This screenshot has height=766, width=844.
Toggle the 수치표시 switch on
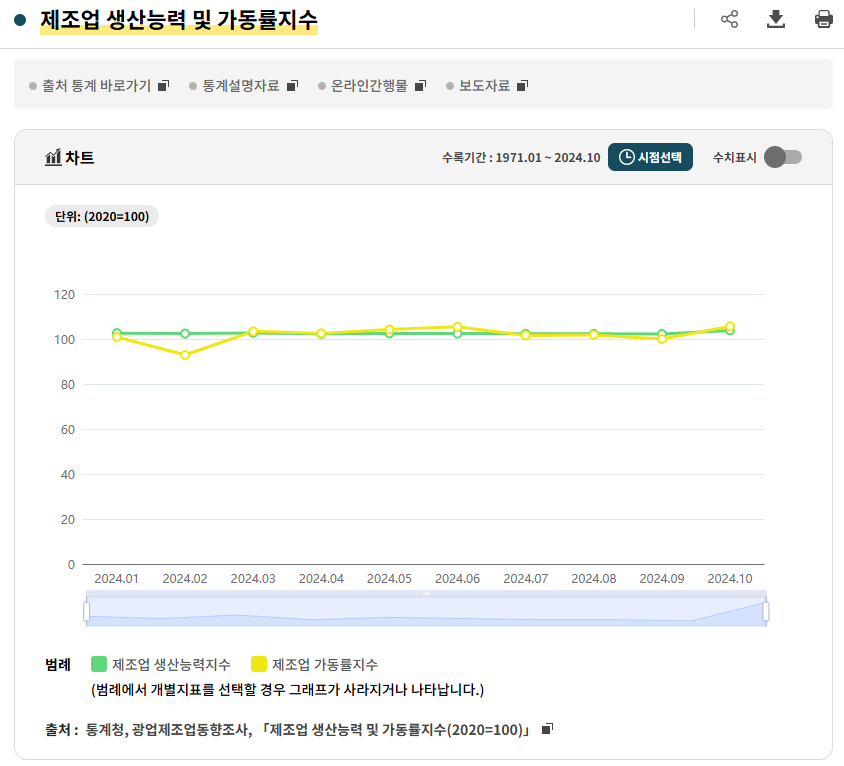(783, 157)
